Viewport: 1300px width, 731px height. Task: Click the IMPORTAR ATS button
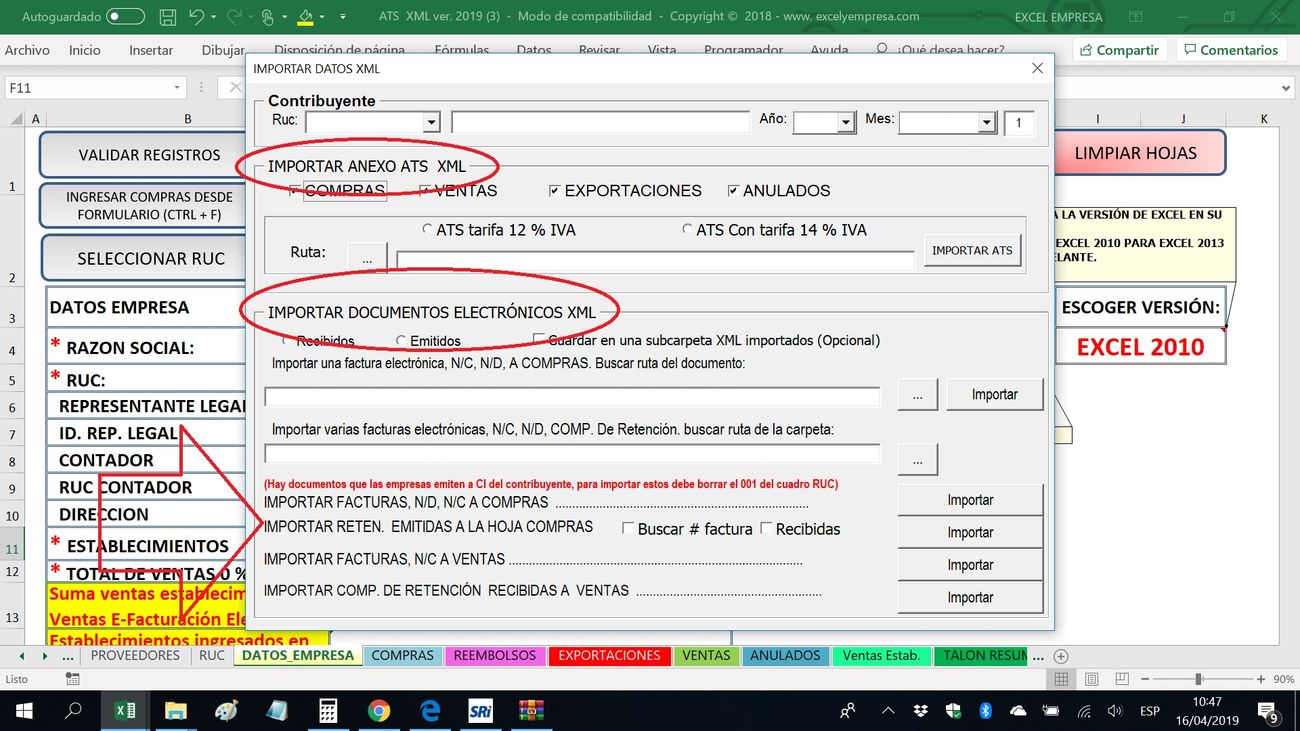point(972,251)
